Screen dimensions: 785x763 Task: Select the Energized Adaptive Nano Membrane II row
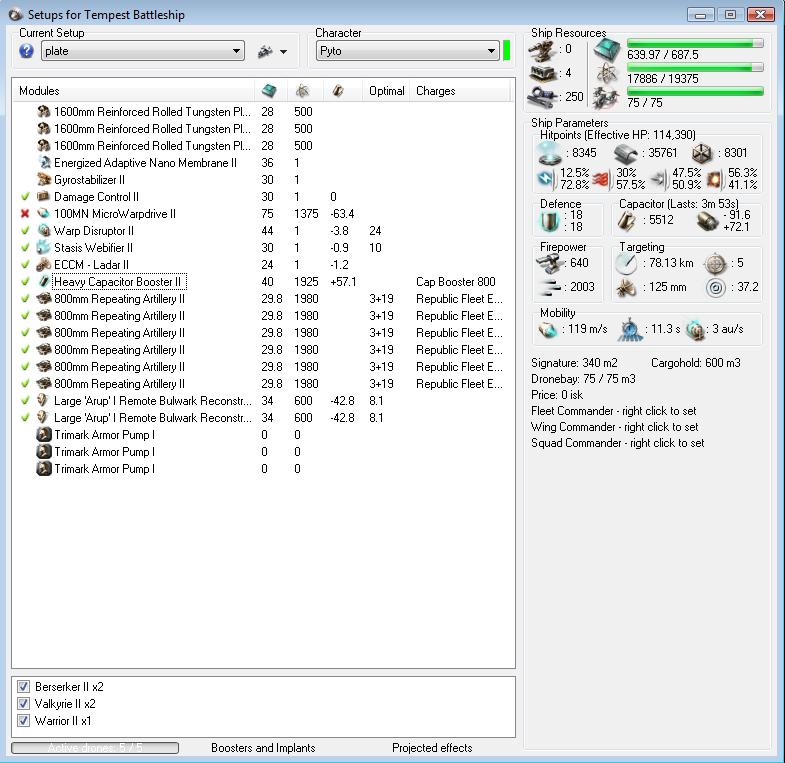[x=263, y=163]
